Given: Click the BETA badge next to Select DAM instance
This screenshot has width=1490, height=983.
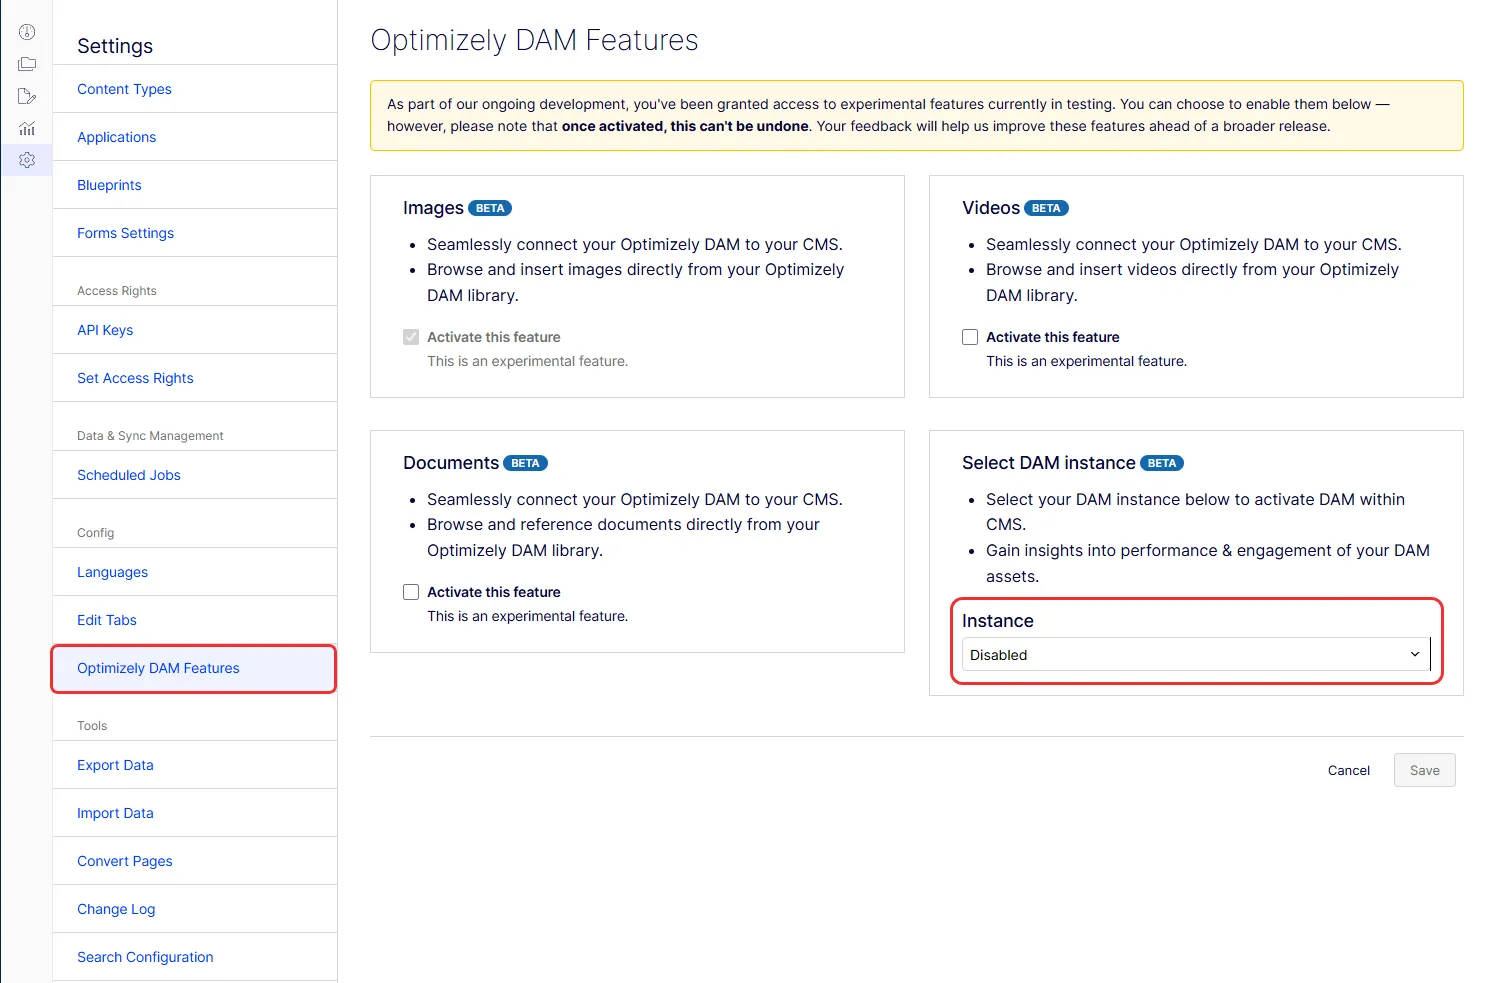Looking at the screenshot, I should click(x=1162, y=463).
